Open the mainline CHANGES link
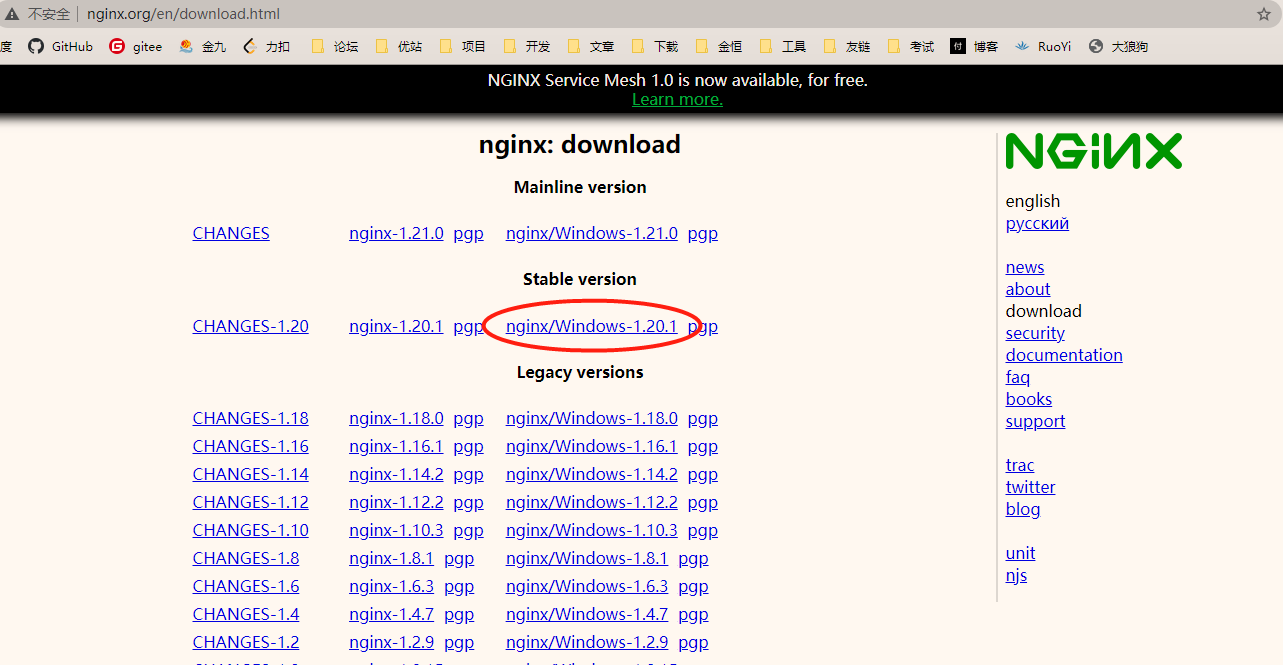The height and width of the screenshot is (665, 1283). click(x=231, y=233)
